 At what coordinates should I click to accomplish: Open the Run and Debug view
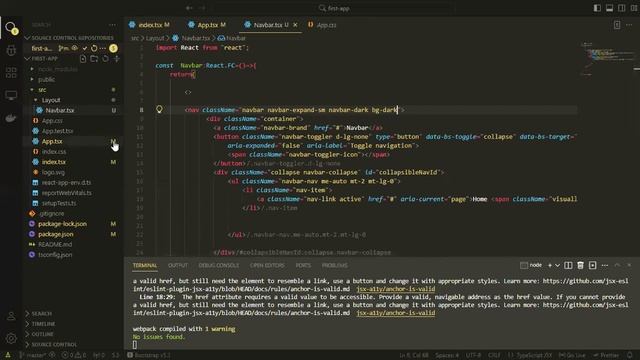[x=11, y=51]
